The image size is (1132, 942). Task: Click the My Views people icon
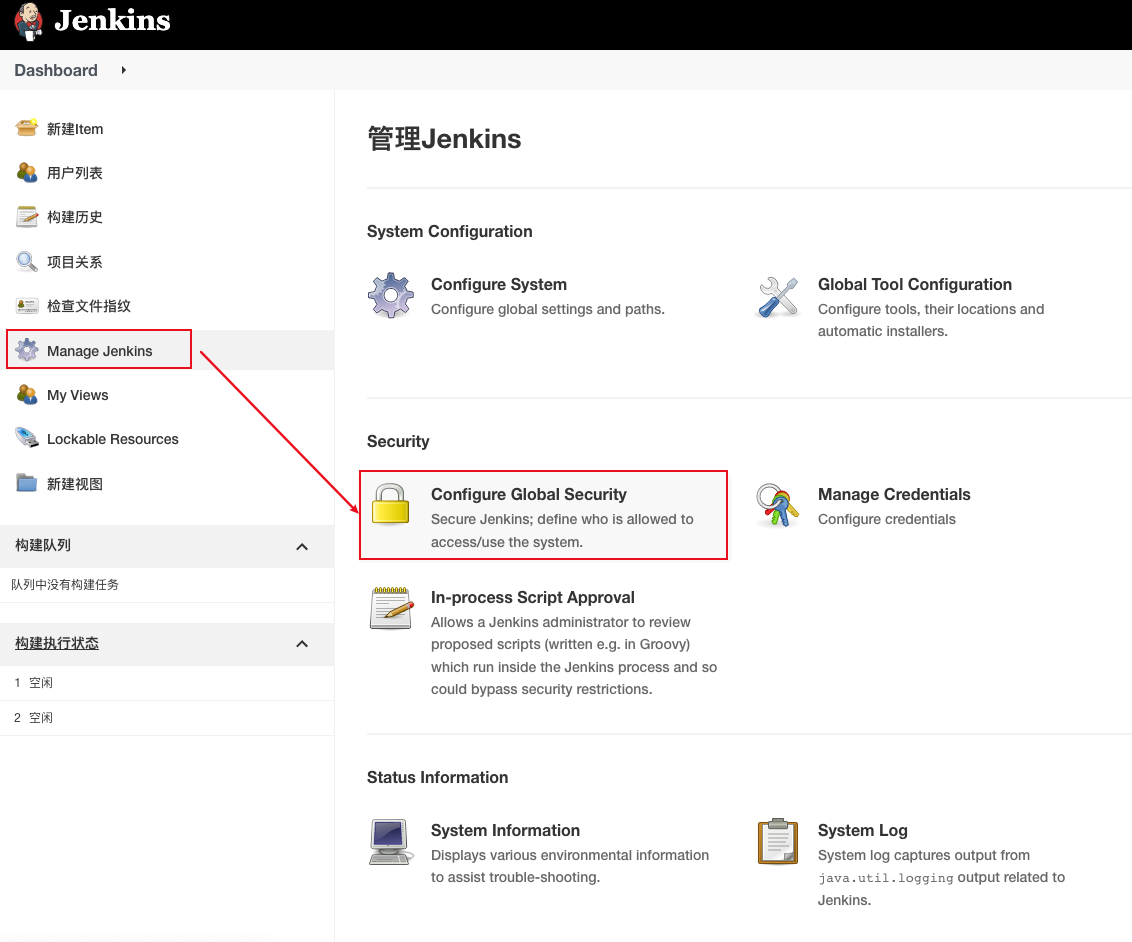point(27,394)
